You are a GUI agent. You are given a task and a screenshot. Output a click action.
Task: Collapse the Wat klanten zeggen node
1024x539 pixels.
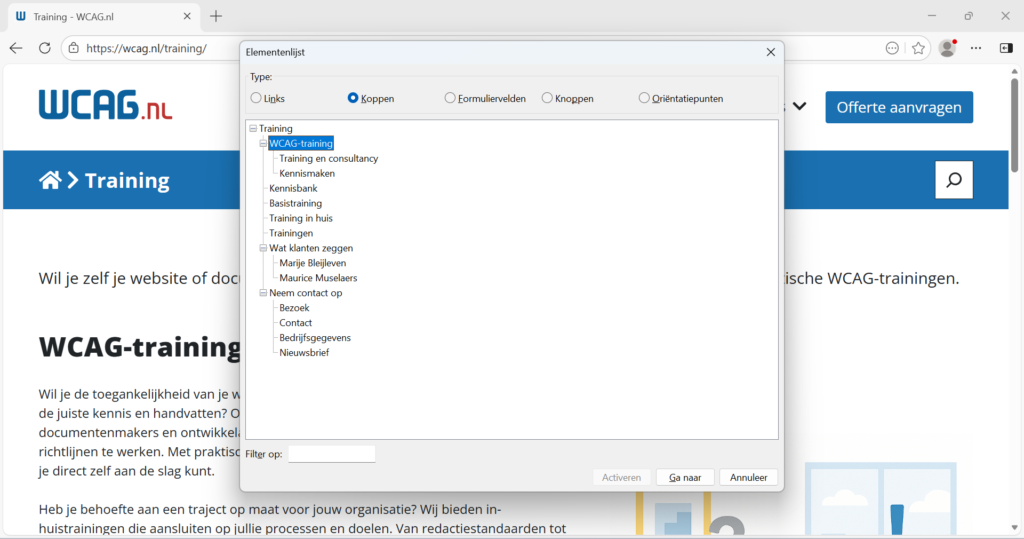point(263,248)
